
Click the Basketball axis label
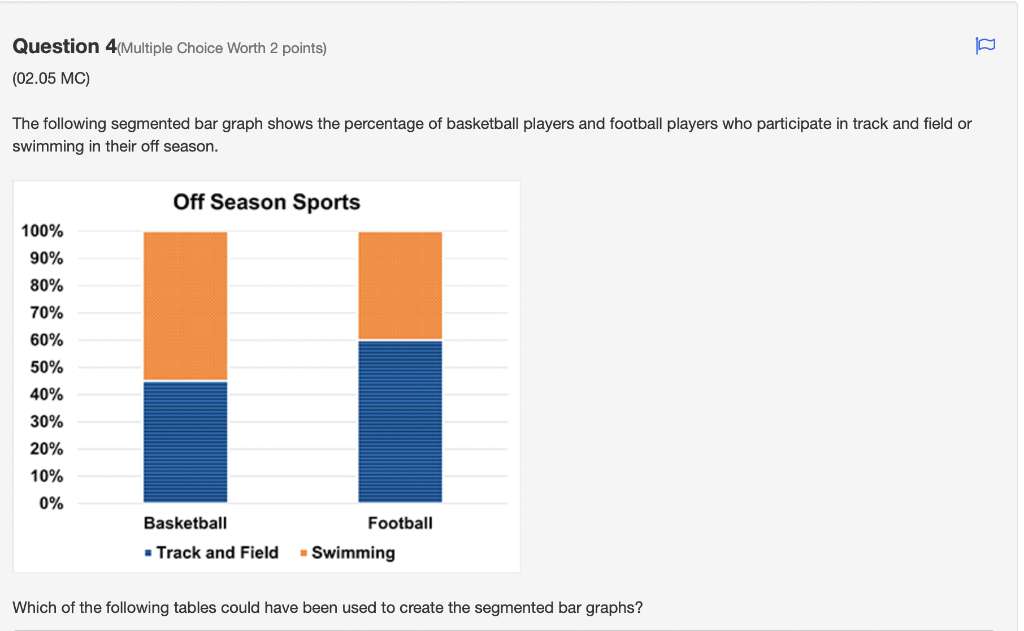(185, 523)
